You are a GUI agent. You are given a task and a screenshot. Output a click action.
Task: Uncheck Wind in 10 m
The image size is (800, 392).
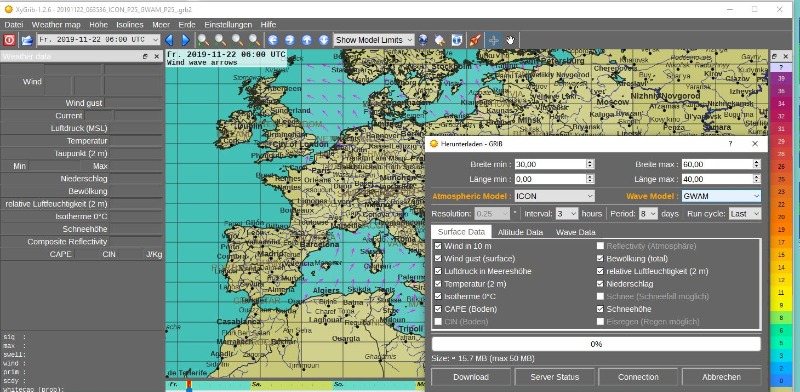(x=438, y=246)
